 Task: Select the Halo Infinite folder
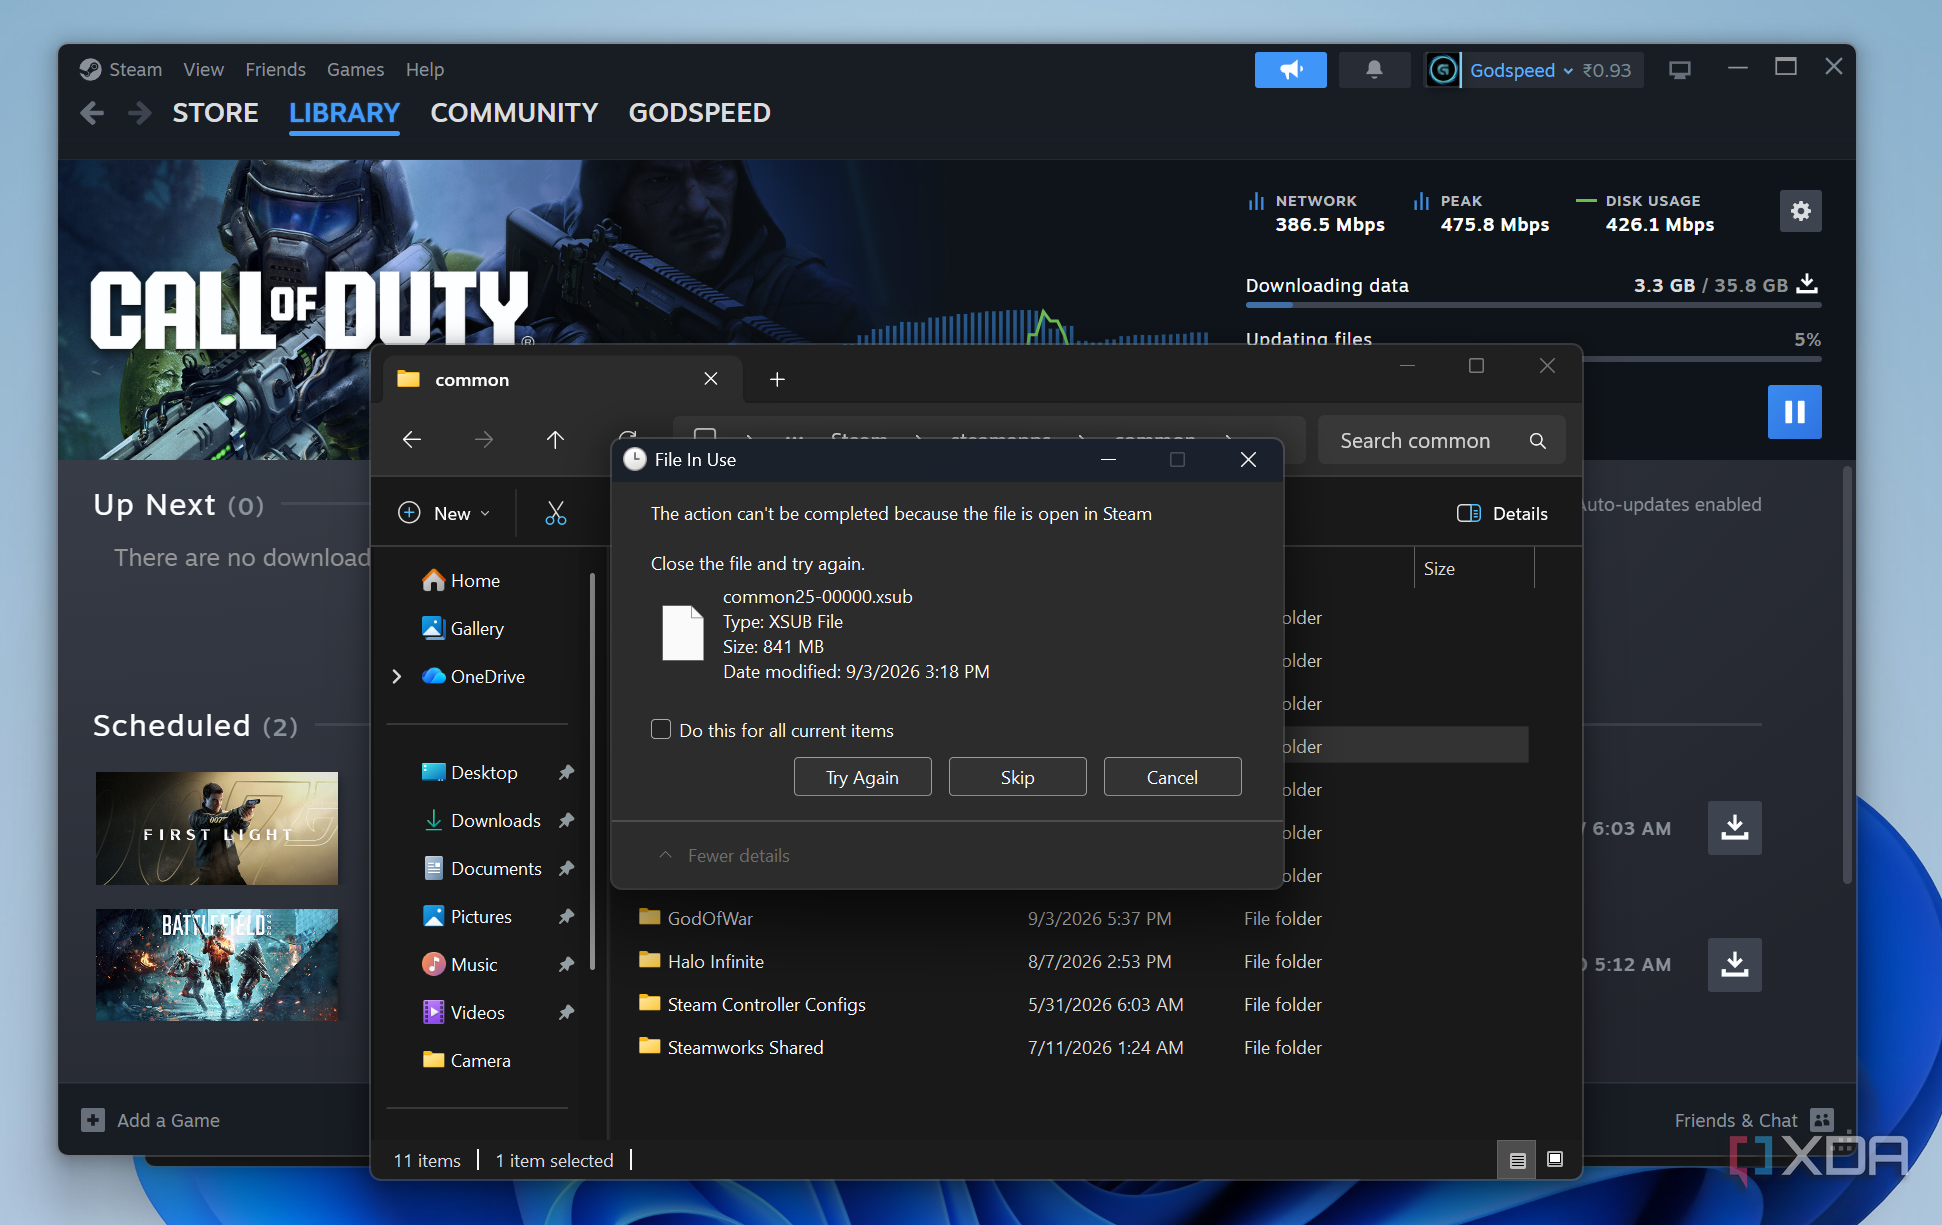(x=715, y=961)
